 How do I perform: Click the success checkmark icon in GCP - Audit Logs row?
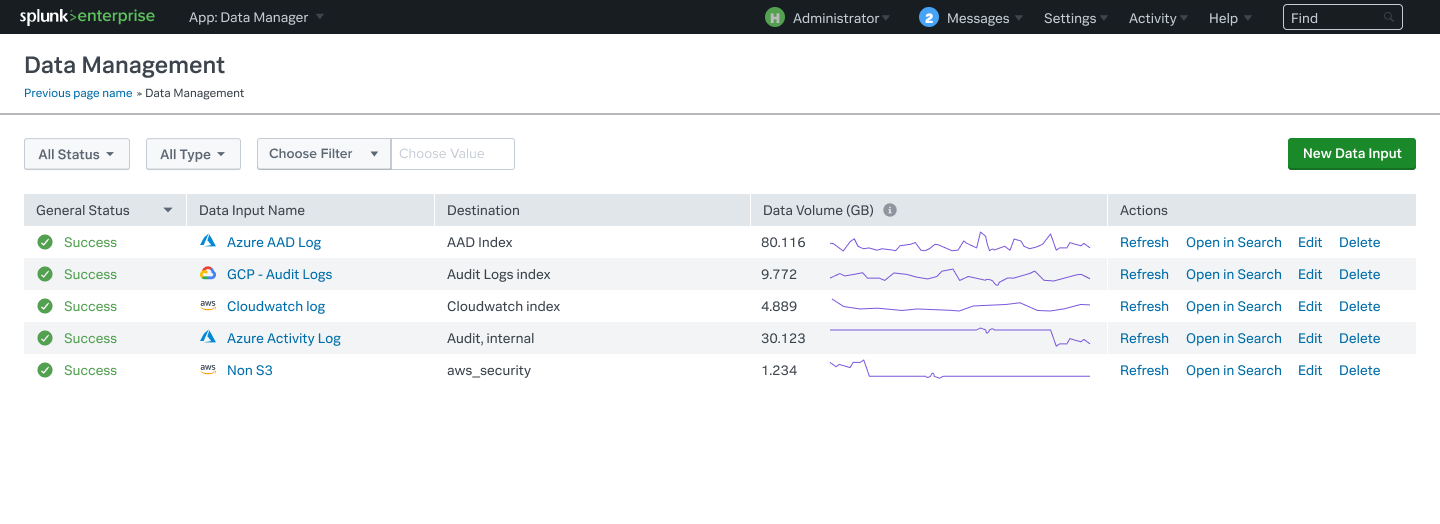pos(45,274)
